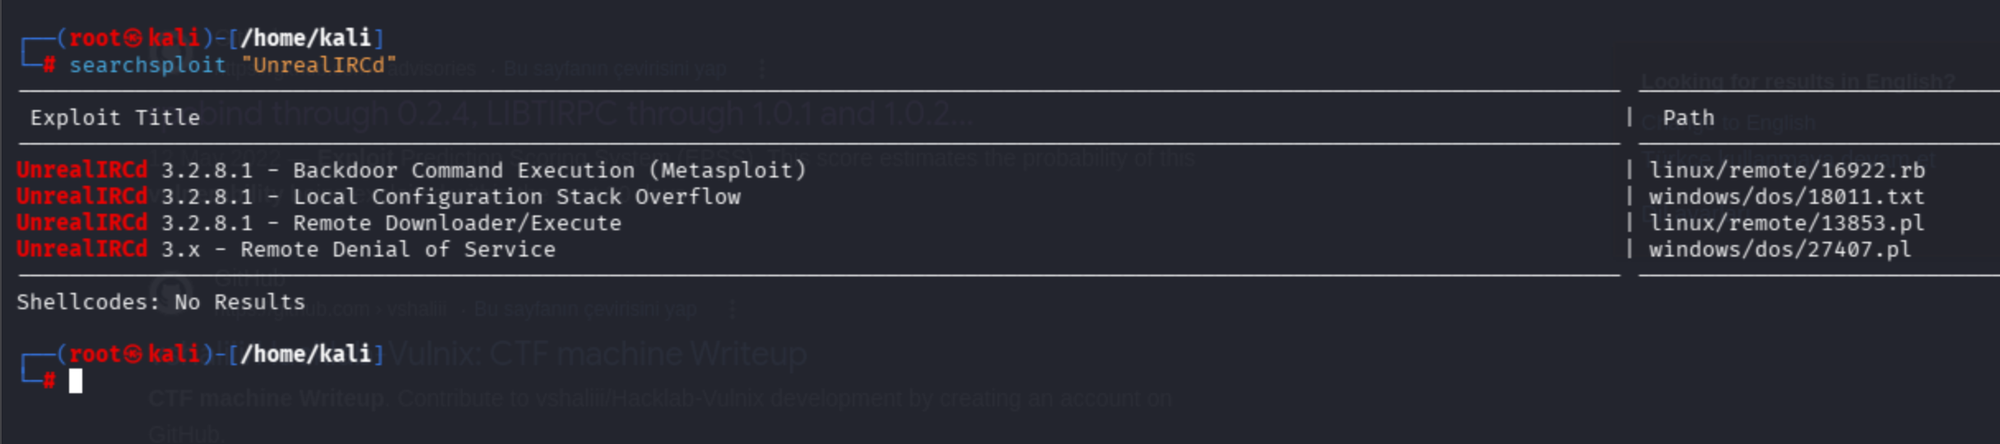Click the kali symbol in the first prompt

pyautogui.click(x=133, y=39)
